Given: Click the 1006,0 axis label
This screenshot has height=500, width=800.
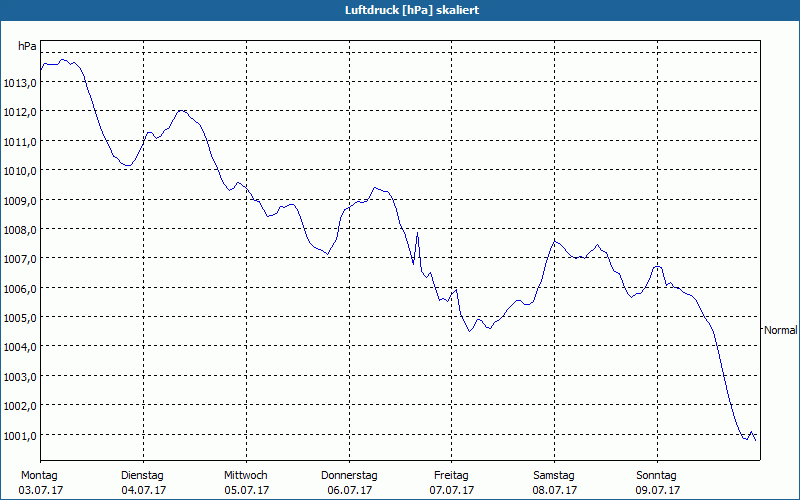Looking at the screenshot, I should point(20,289).
